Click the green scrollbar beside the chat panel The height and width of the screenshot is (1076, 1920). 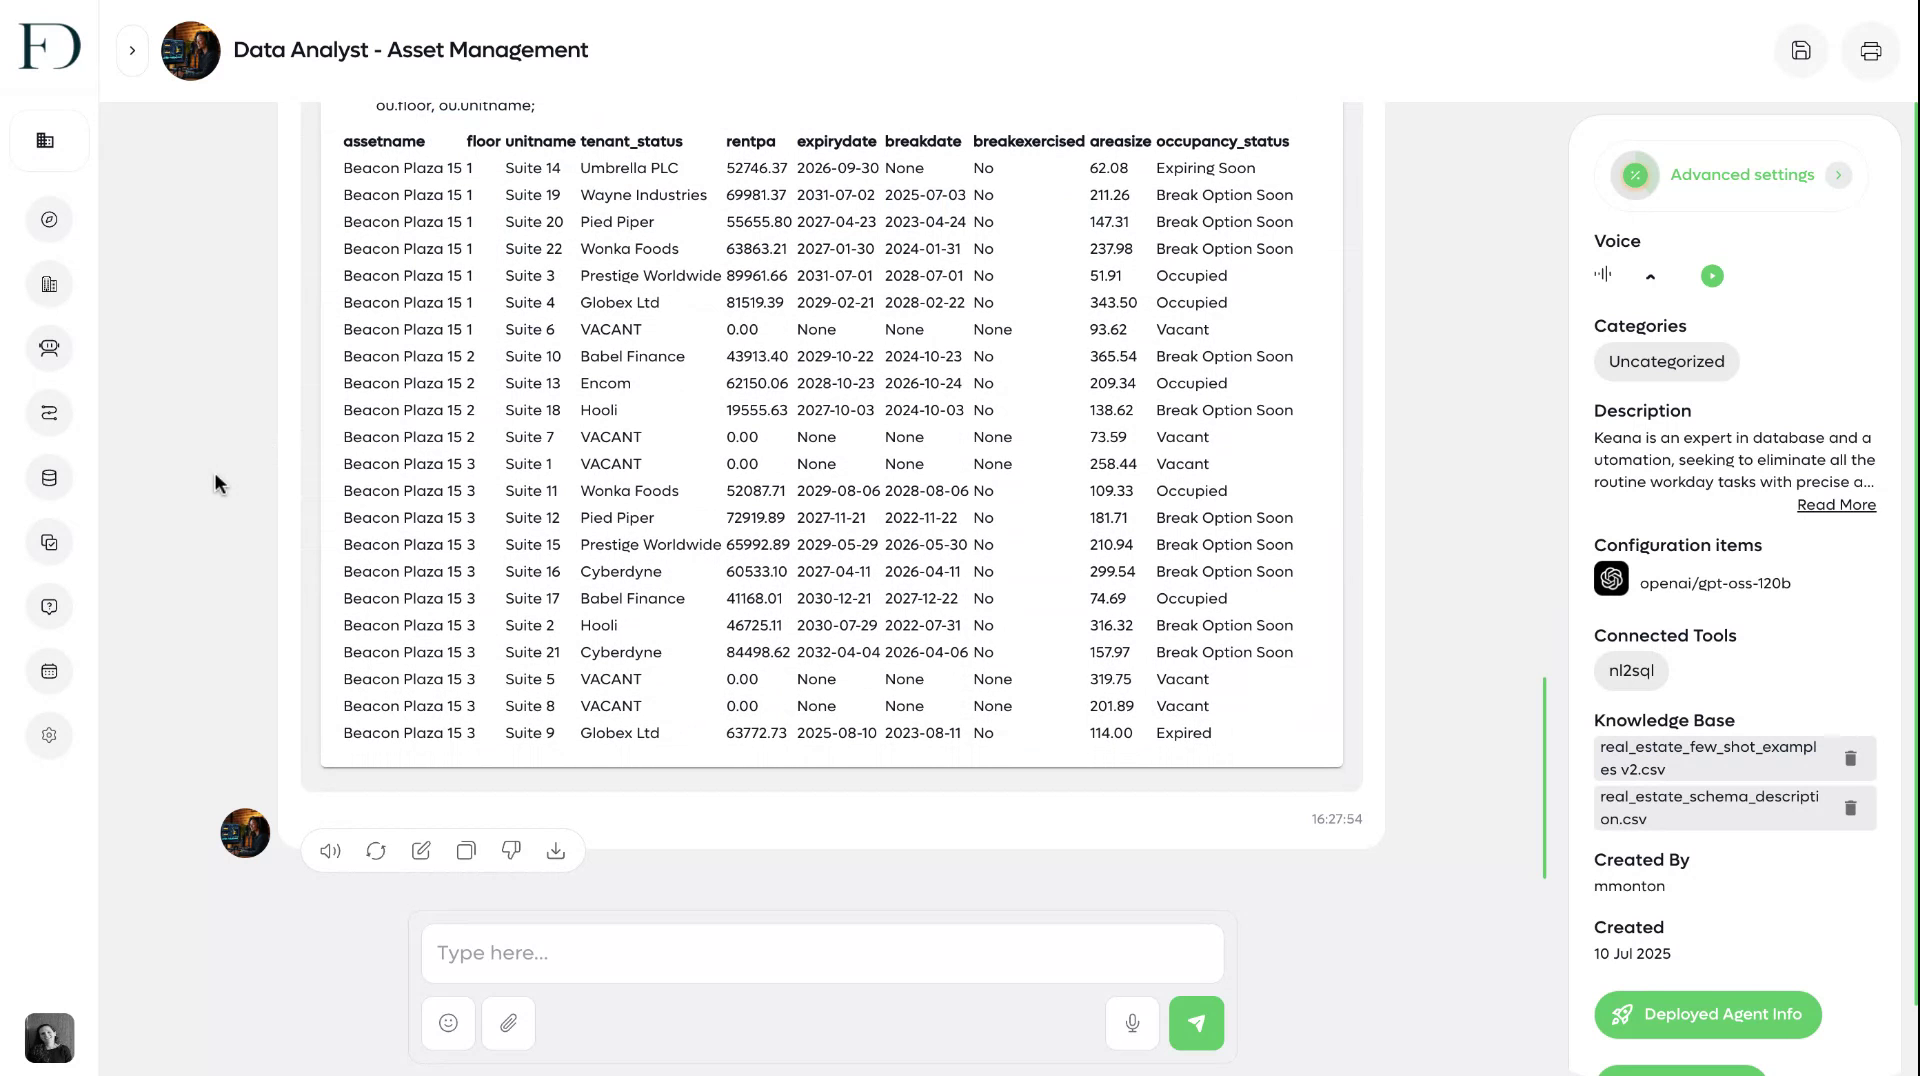(x=1544, y=779)
